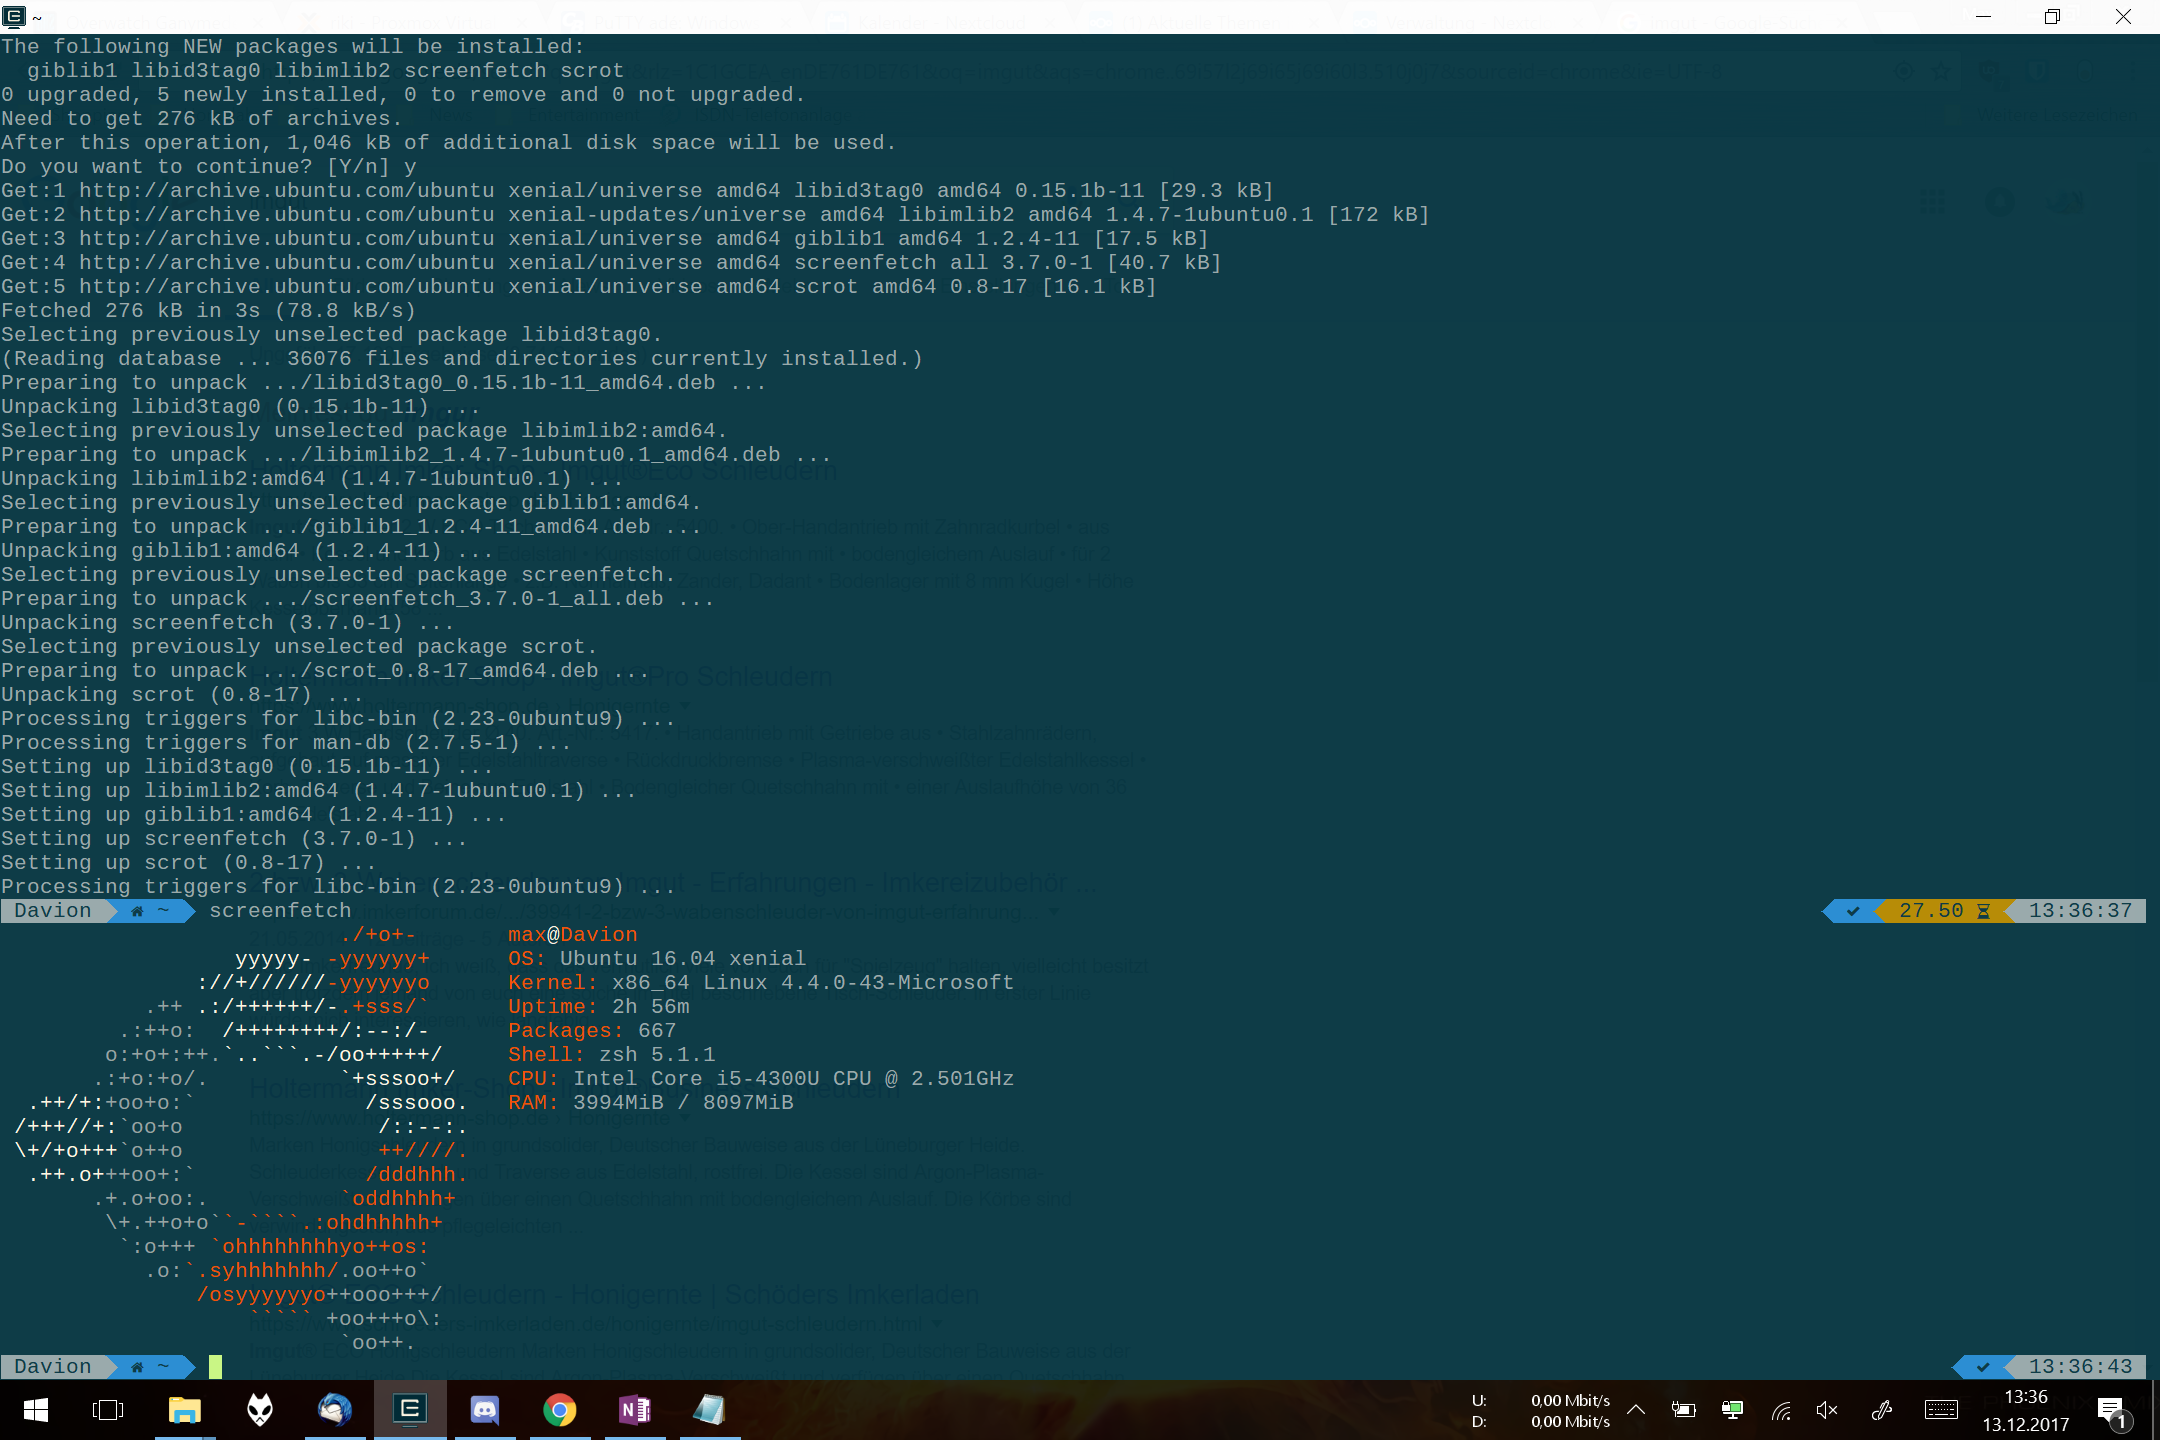Open the Notepad taskbar icon

[x=710, y=1410]
